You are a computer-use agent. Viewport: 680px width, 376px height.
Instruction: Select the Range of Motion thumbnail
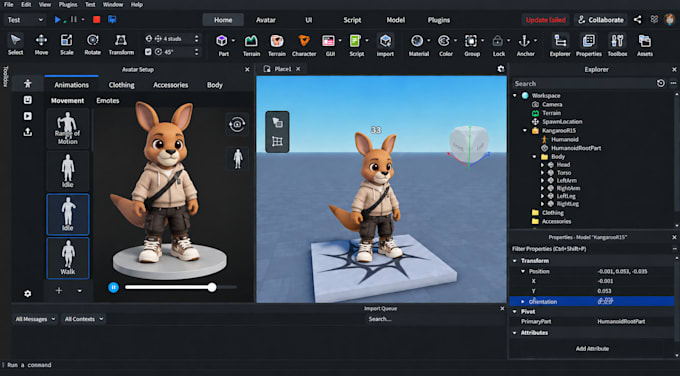68,128
